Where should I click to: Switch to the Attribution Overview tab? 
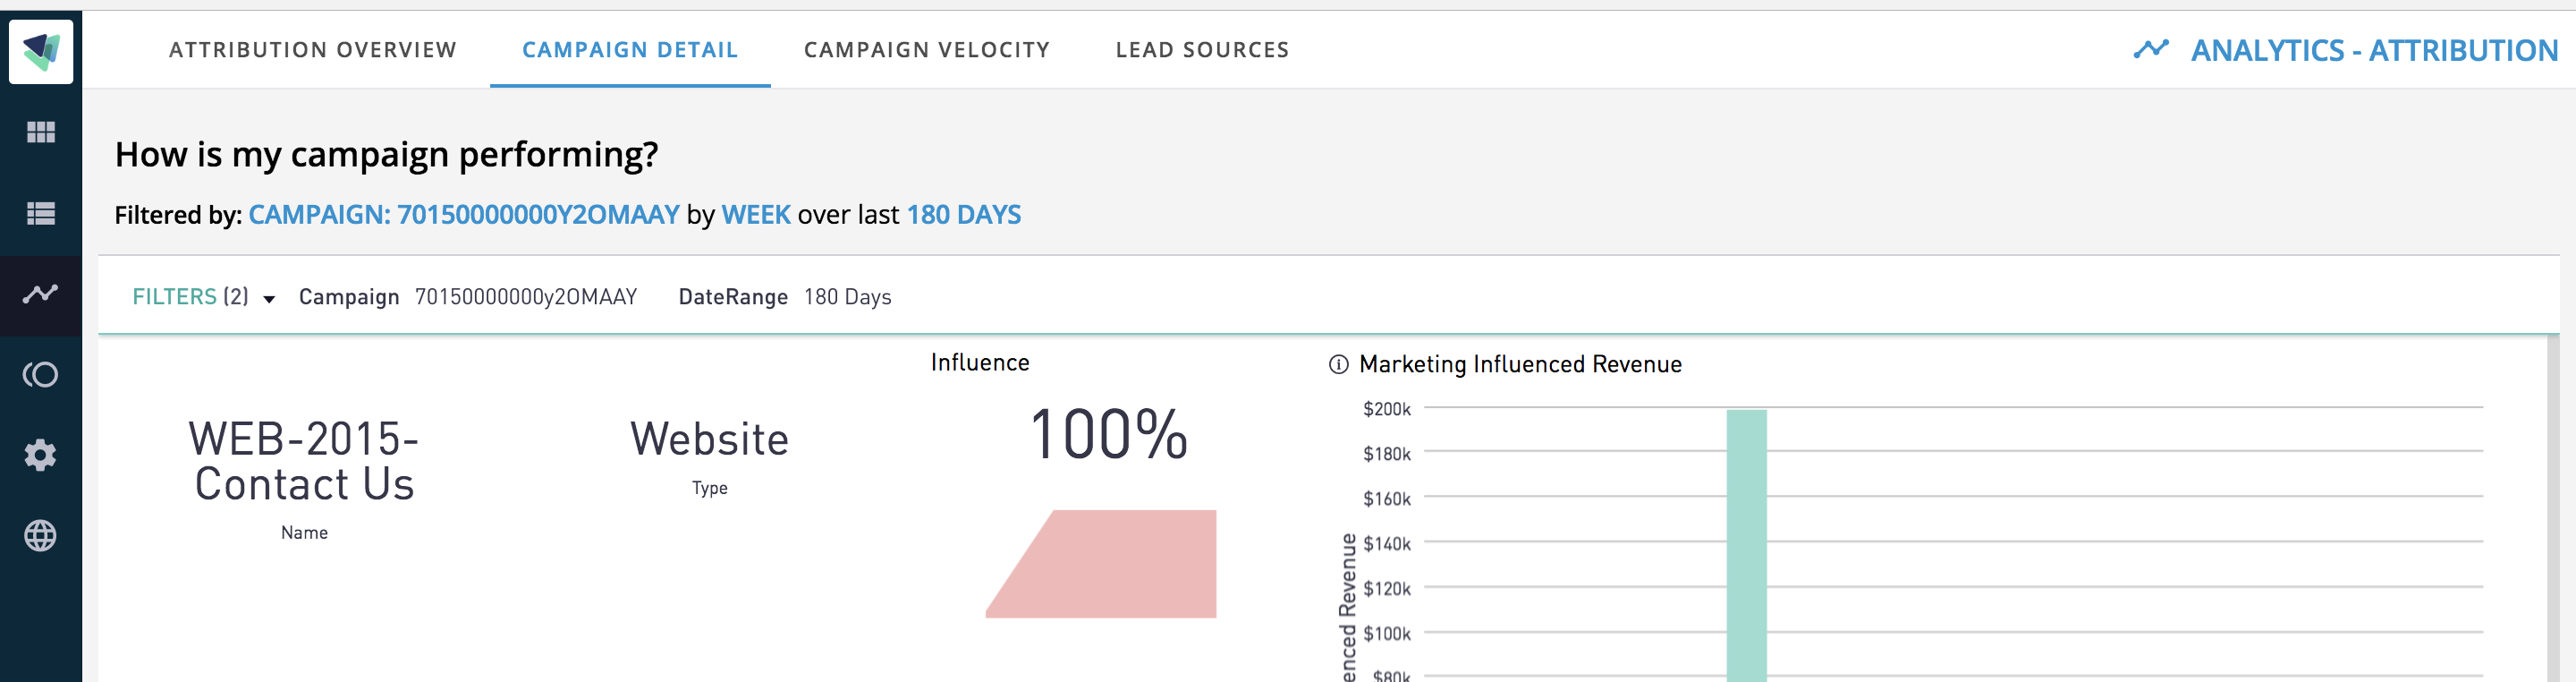click(313, 50)
